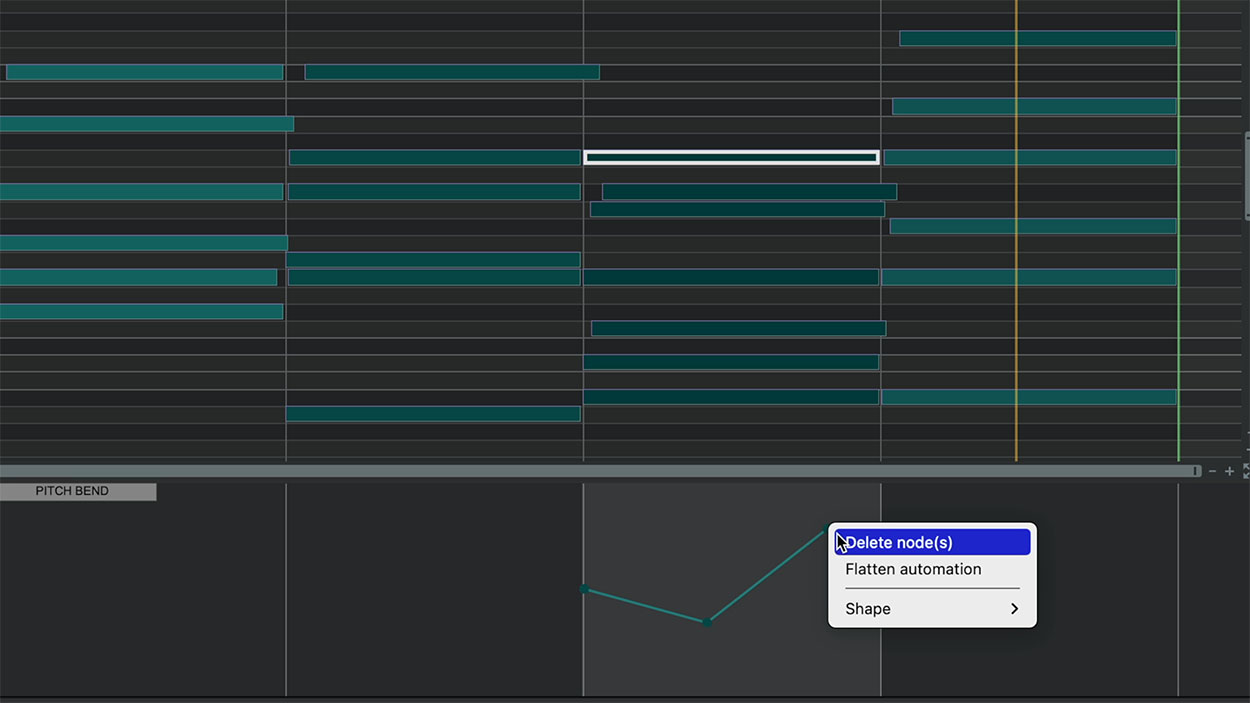This screenshot has height=703, width=1250.
Task: Expand the Shape submenu
Action: tap(931, 608)
